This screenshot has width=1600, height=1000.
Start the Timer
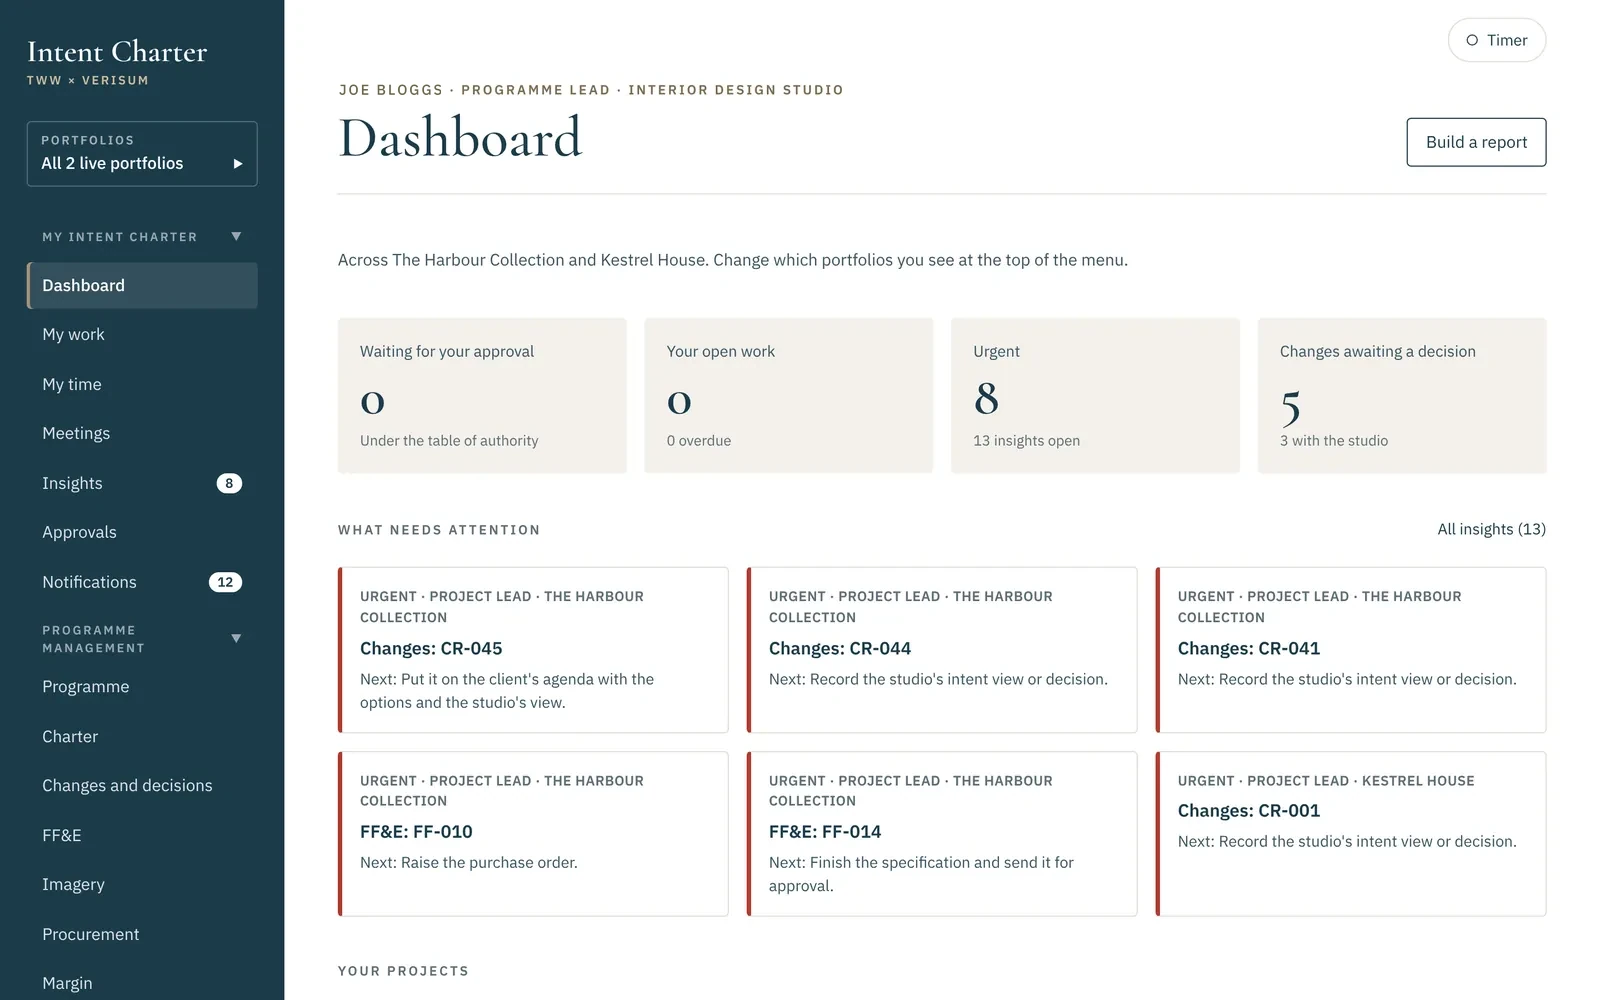click(1496, 40)
